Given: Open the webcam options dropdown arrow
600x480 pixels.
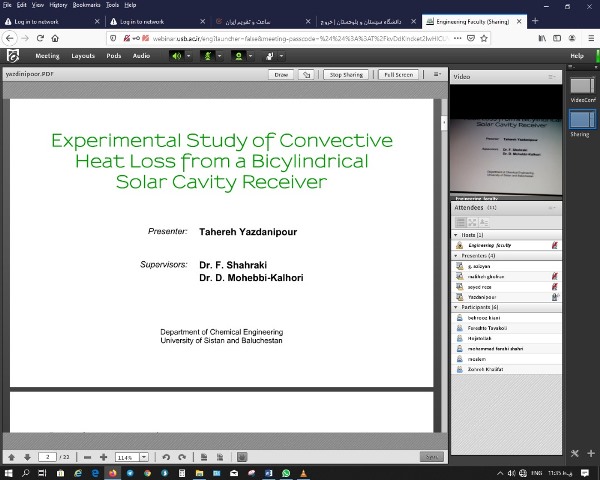Looking at the screenshot, I should click(251, 56).
